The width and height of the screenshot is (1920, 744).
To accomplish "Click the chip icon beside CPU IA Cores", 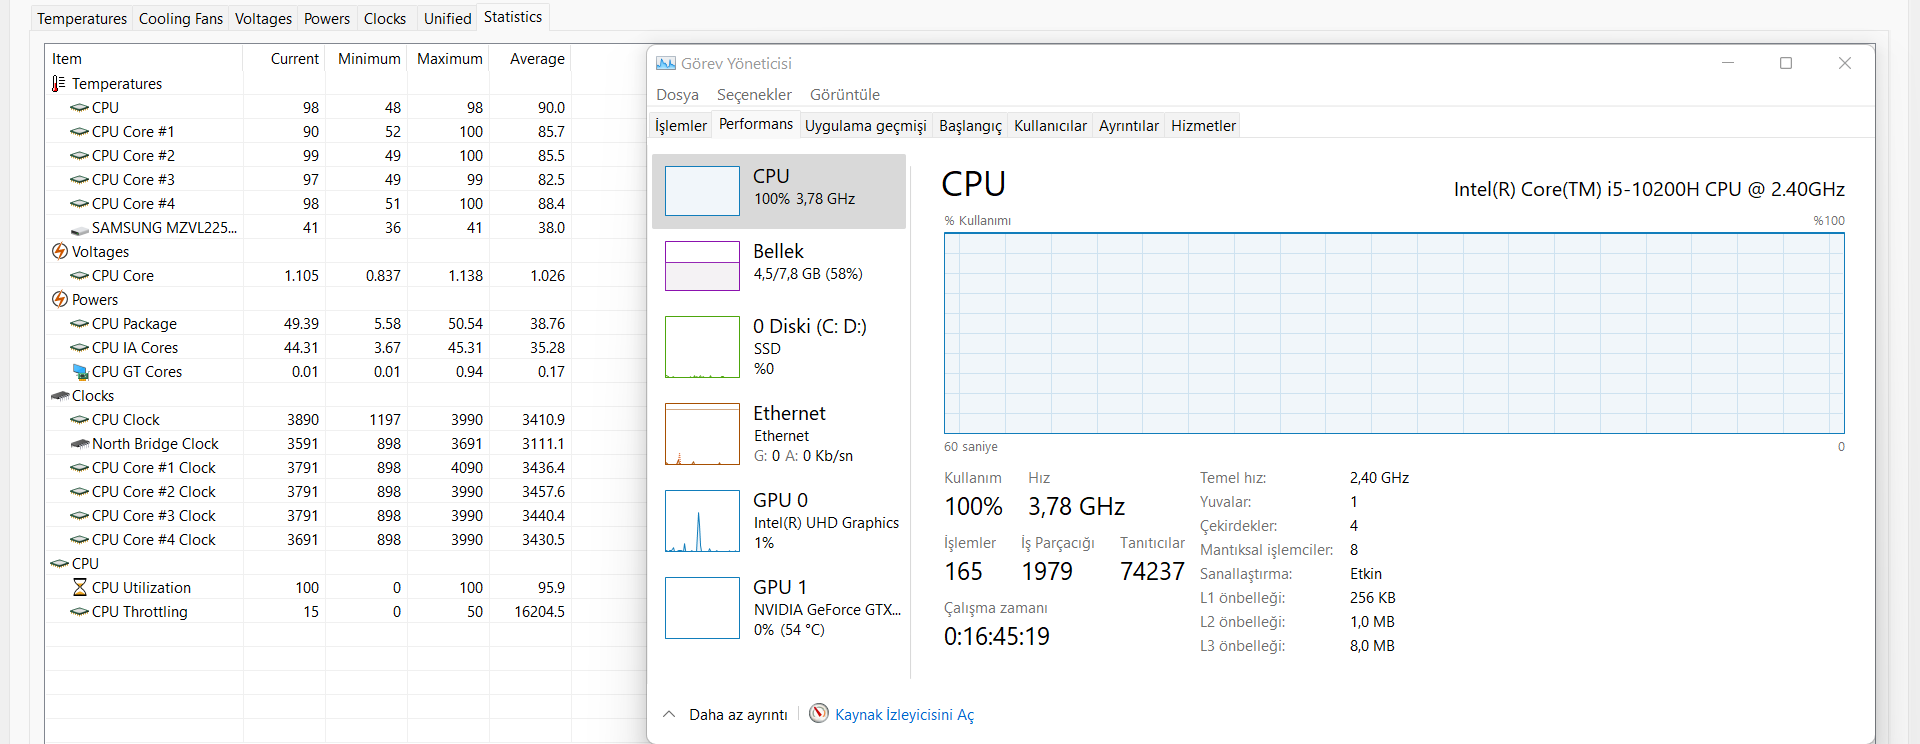I will [x=80, y=348].
